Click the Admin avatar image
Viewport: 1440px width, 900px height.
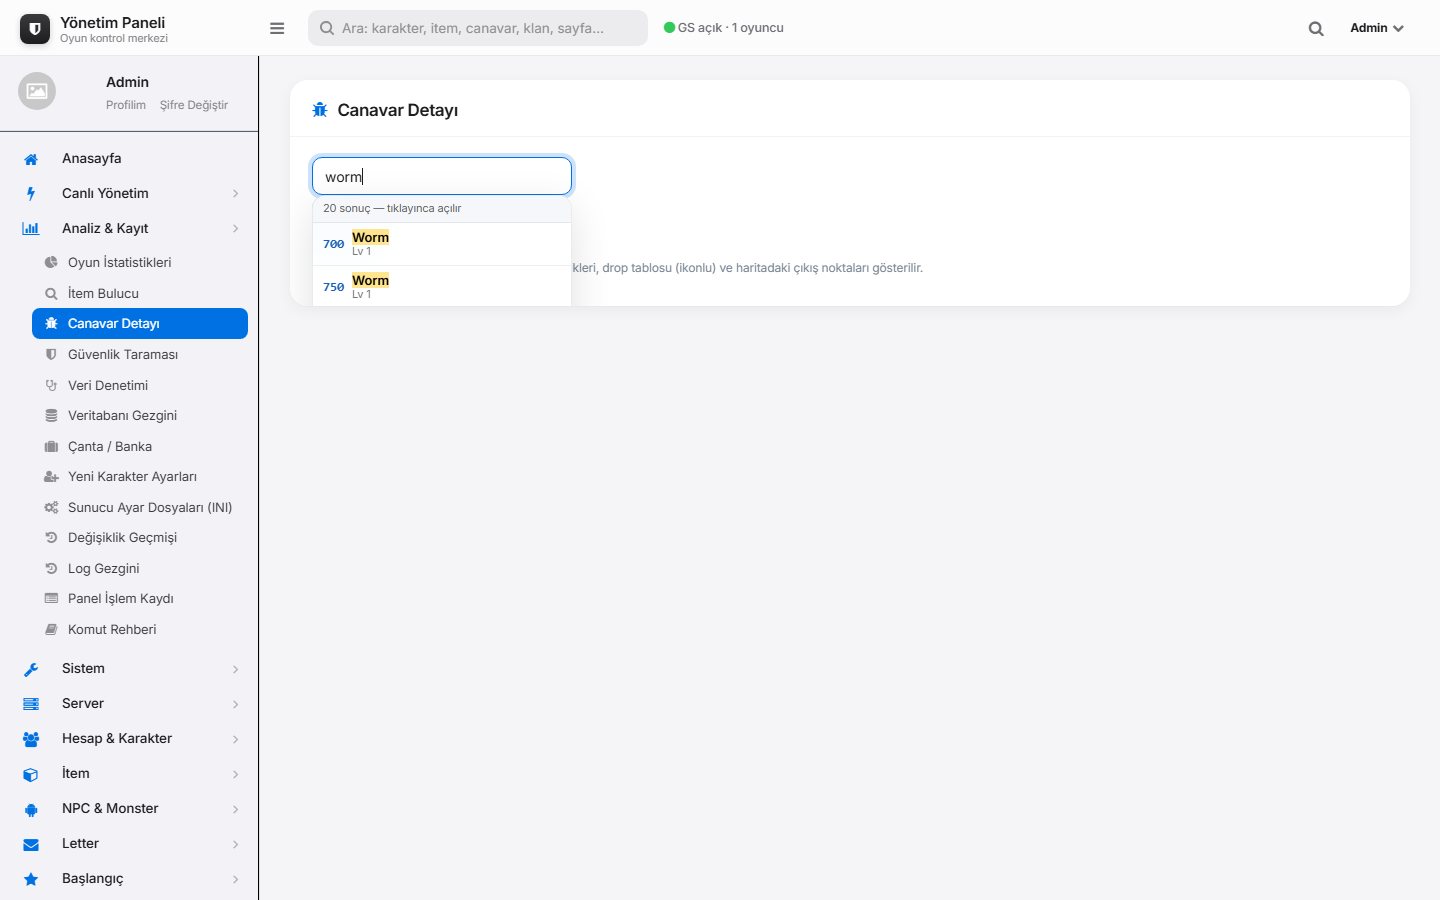coord(37,91)
